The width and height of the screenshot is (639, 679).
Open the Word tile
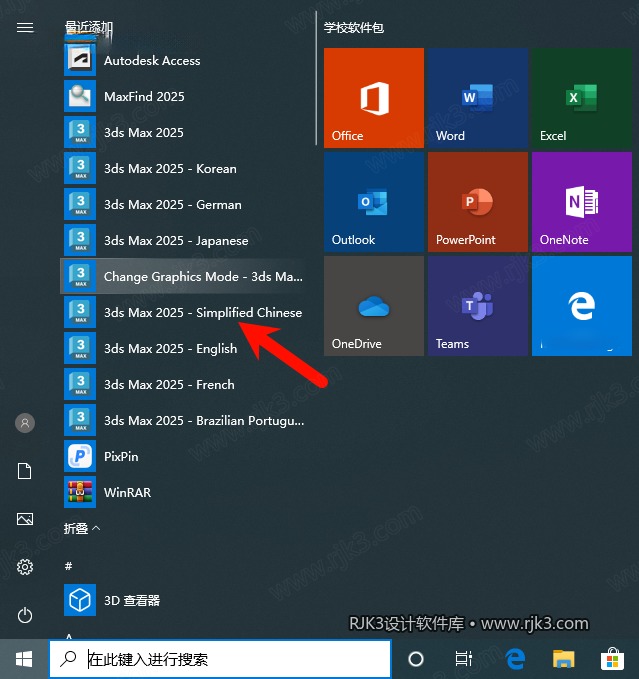click(x=478, y=98)
